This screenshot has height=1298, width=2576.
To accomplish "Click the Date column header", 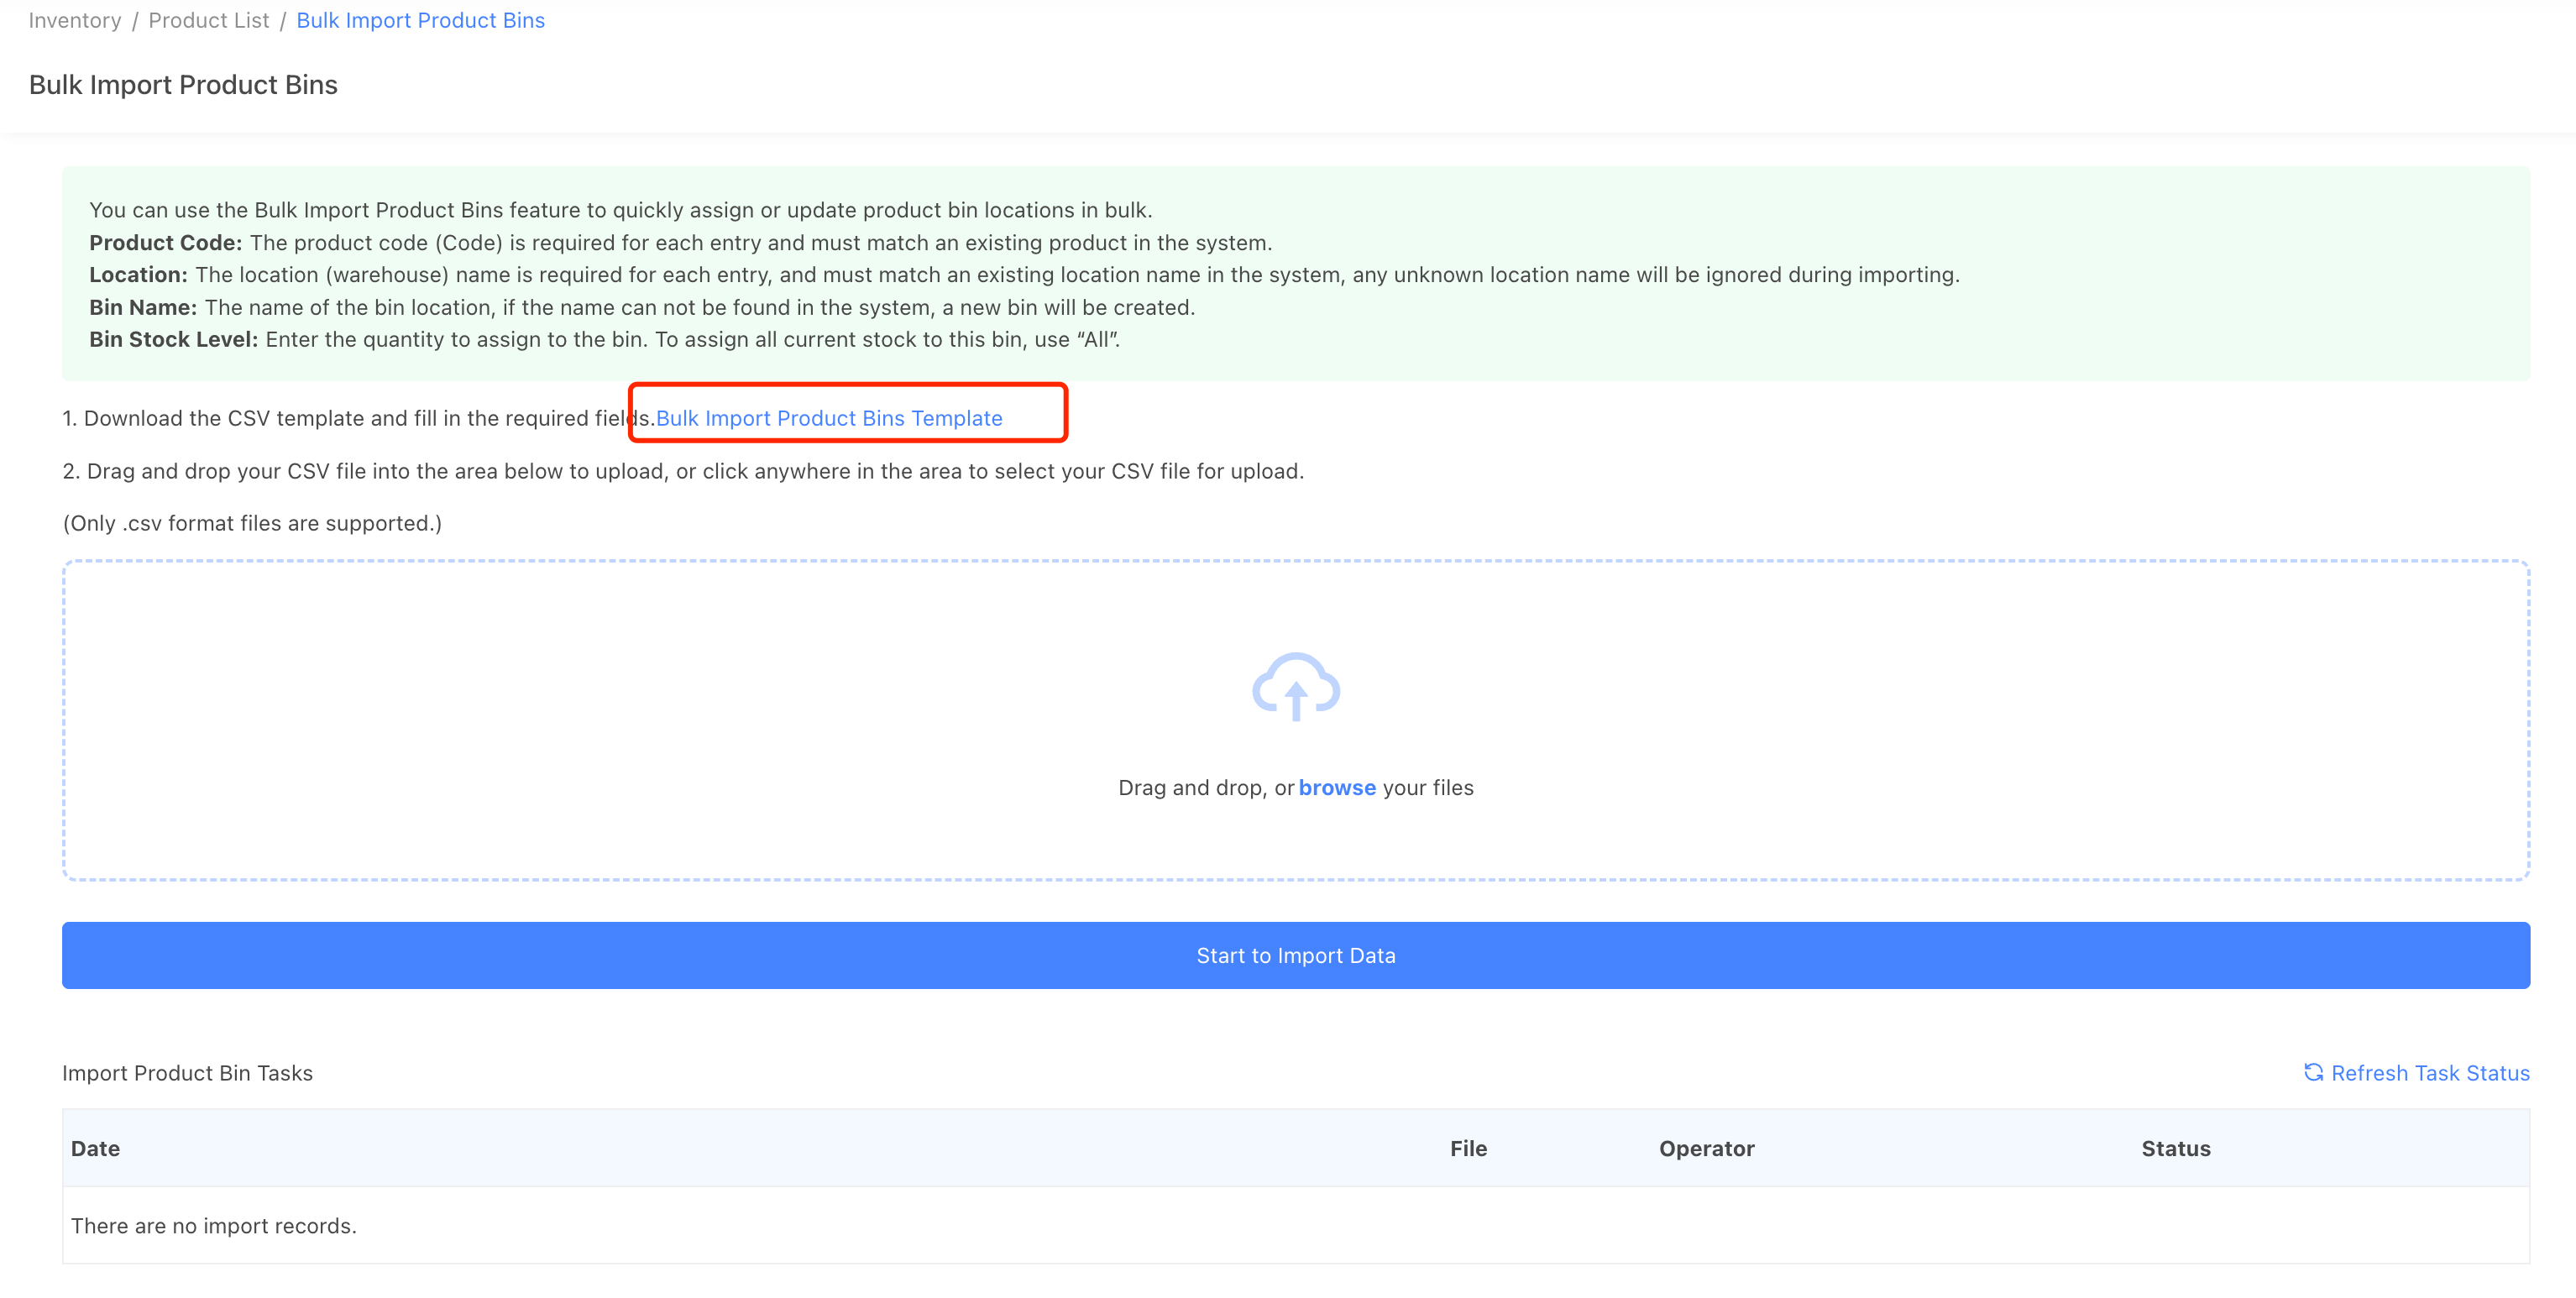I will click(x=96, y=1148).
